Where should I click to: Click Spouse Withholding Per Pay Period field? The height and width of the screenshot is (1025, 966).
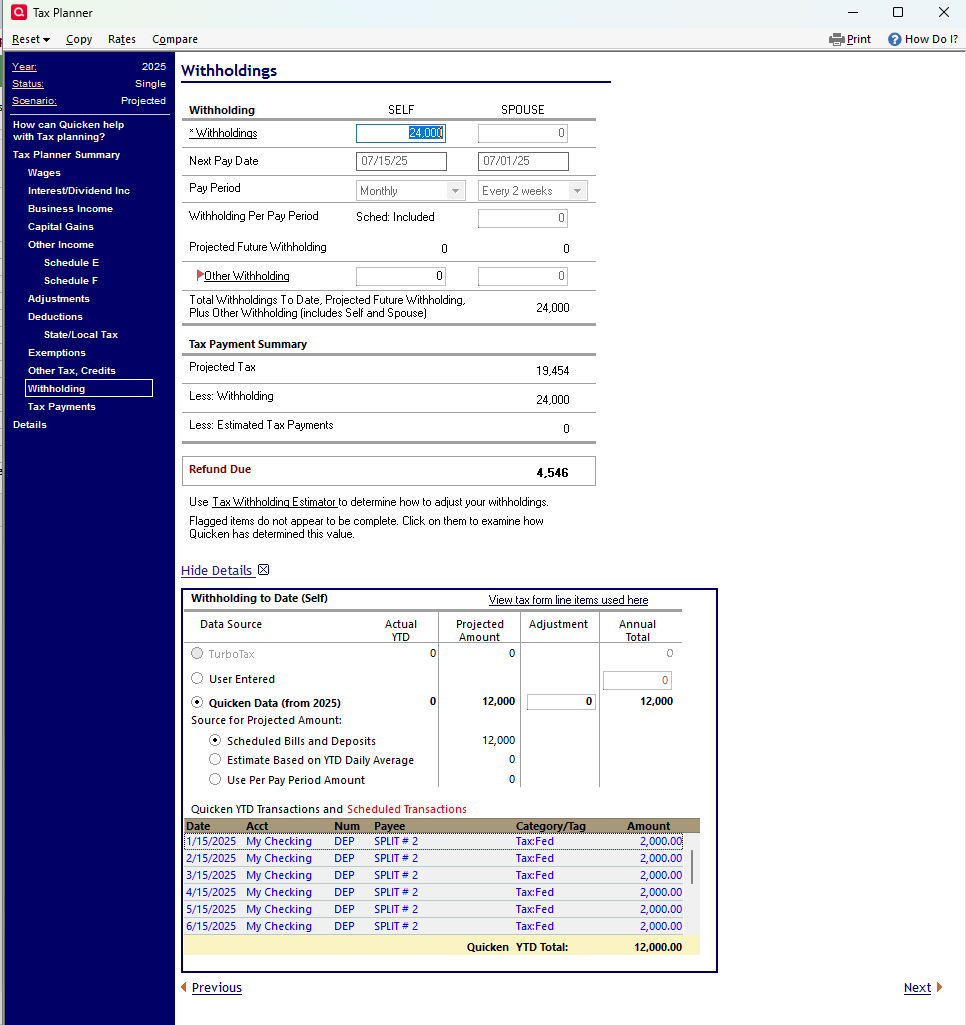coord(523,218)
